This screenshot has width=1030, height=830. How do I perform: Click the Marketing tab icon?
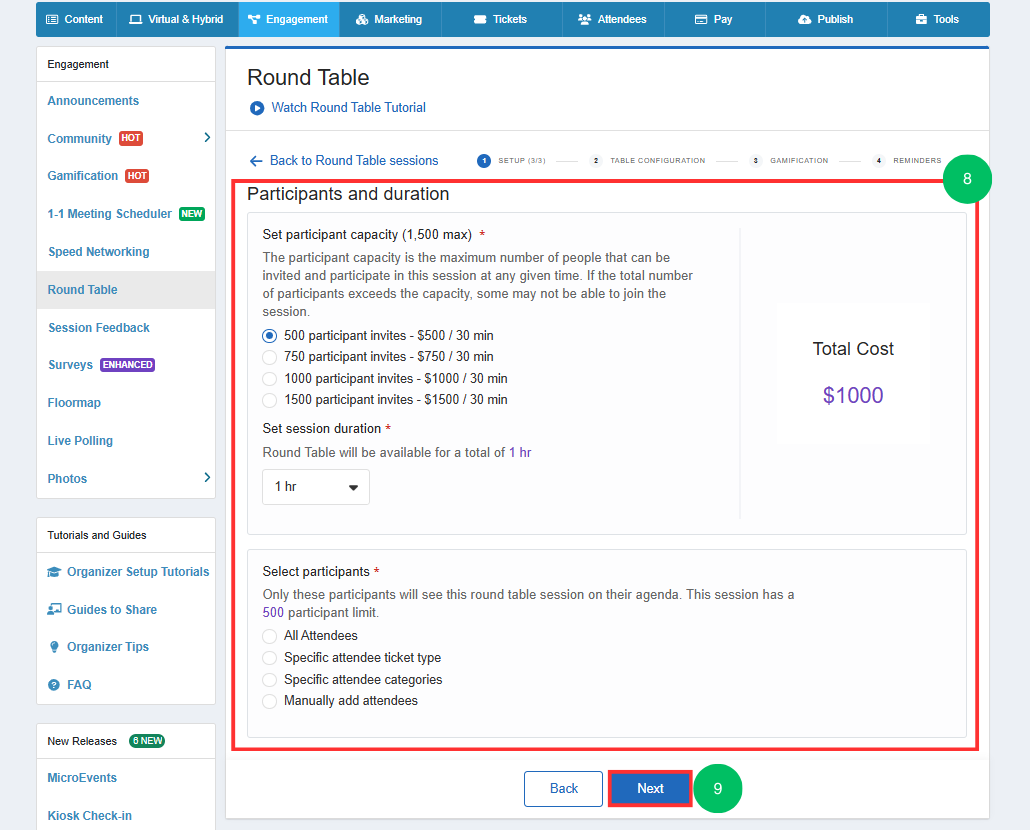coord(362,20)
